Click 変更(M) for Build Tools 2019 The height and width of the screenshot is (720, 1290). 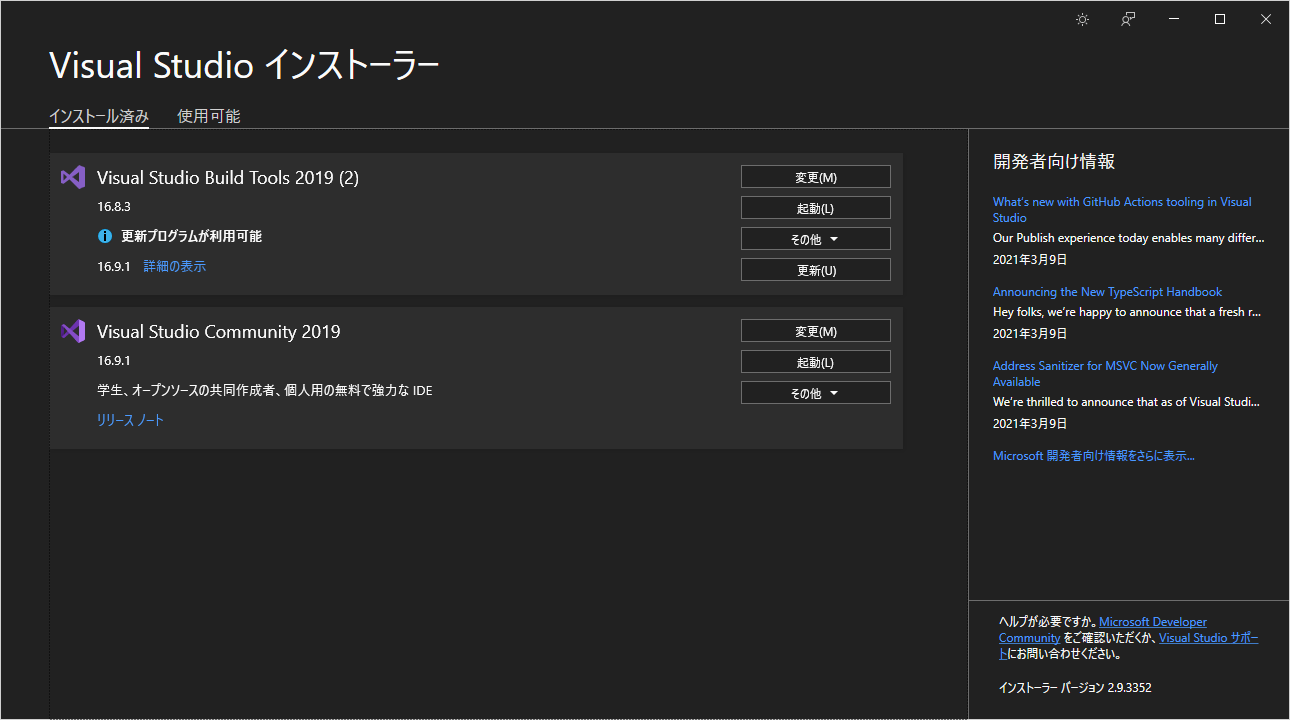coord(816,177)
